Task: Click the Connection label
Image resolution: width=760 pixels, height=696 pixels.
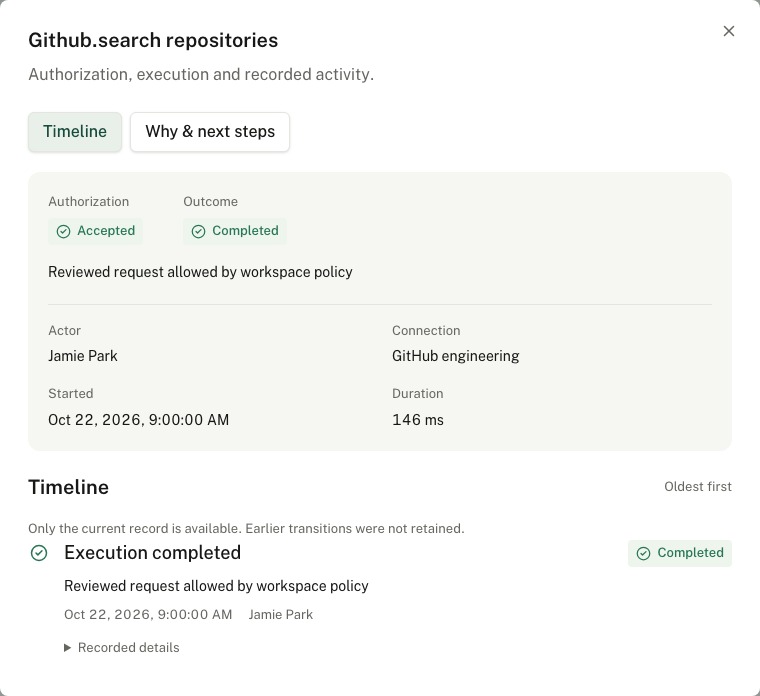Action: click(x=426, y=331)
